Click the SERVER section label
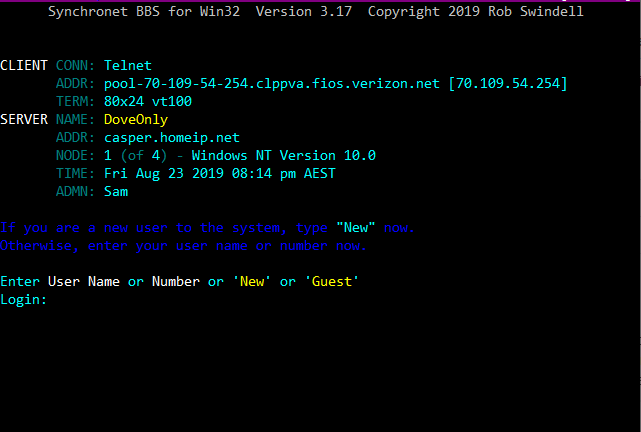641x432 pixels. tap(24, 120)
